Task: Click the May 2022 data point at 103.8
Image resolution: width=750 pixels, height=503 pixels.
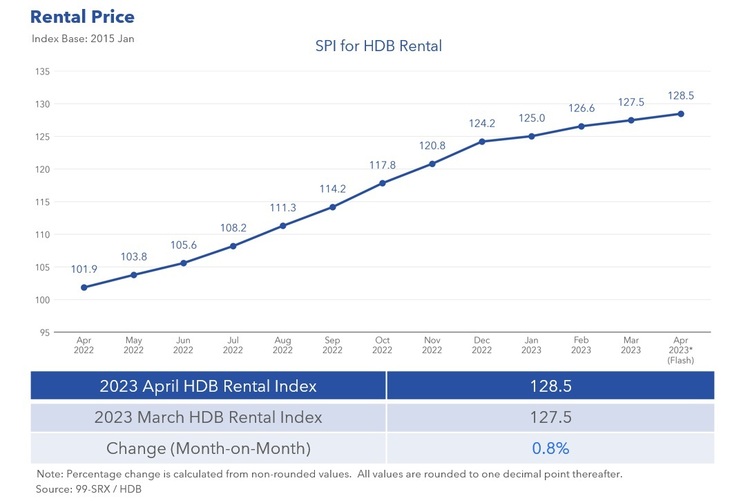Action: (134, 275)
